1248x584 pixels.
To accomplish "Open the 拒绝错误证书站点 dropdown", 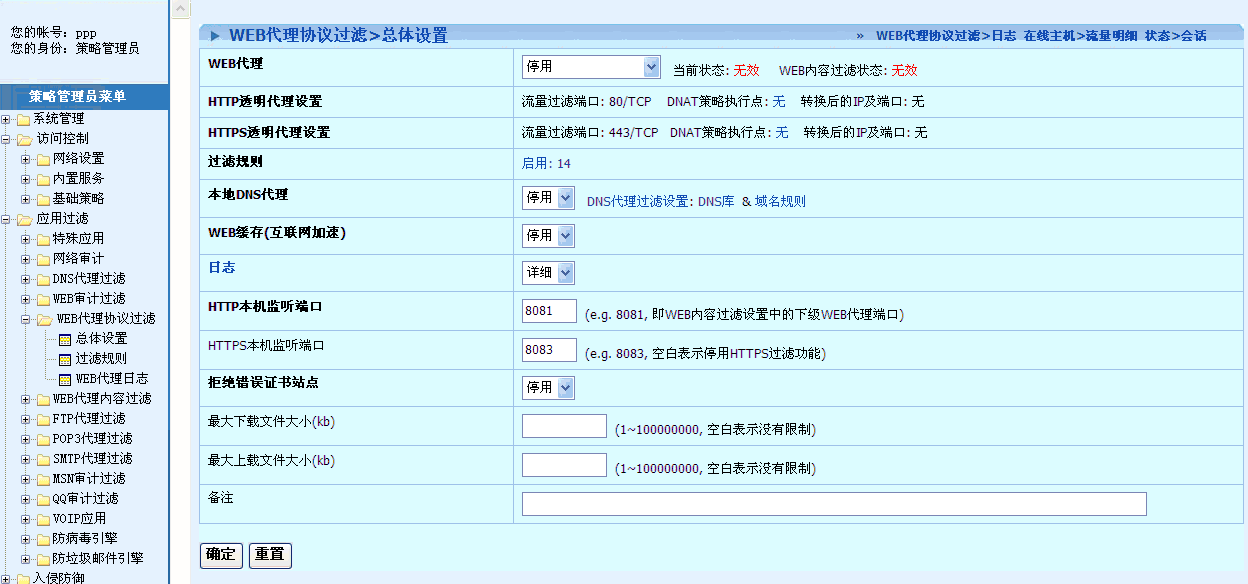I will (548, 387).
